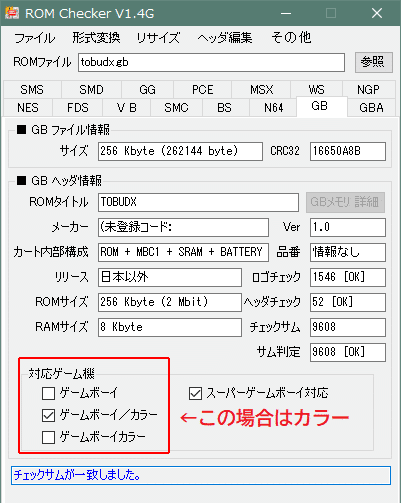Switch to the GBA tab
Image resolution: width=401 pixels, height=503 pixels.
[x=371, y=108]
